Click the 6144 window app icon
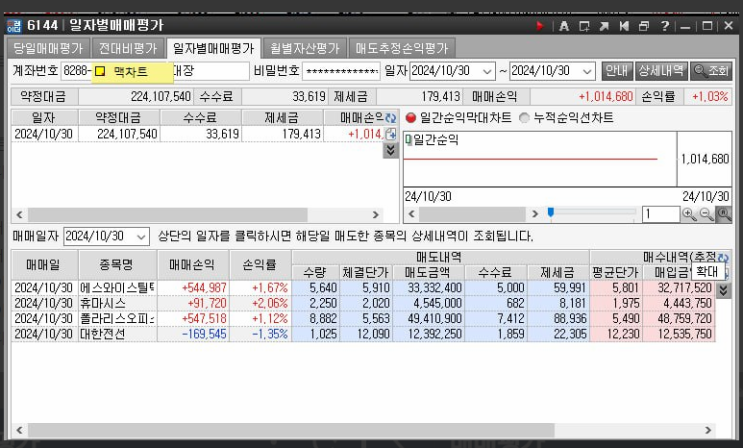743x448 pixels. [14, 26]
